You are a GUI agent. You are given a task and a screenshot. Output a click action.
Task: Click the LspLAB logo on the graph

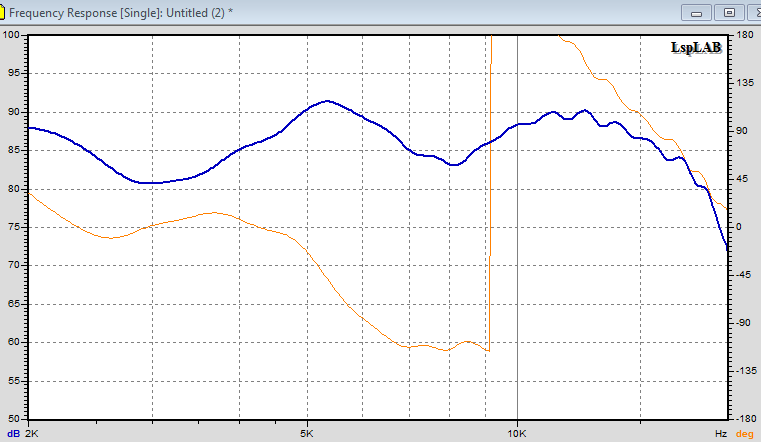click(x=696, y=48)
